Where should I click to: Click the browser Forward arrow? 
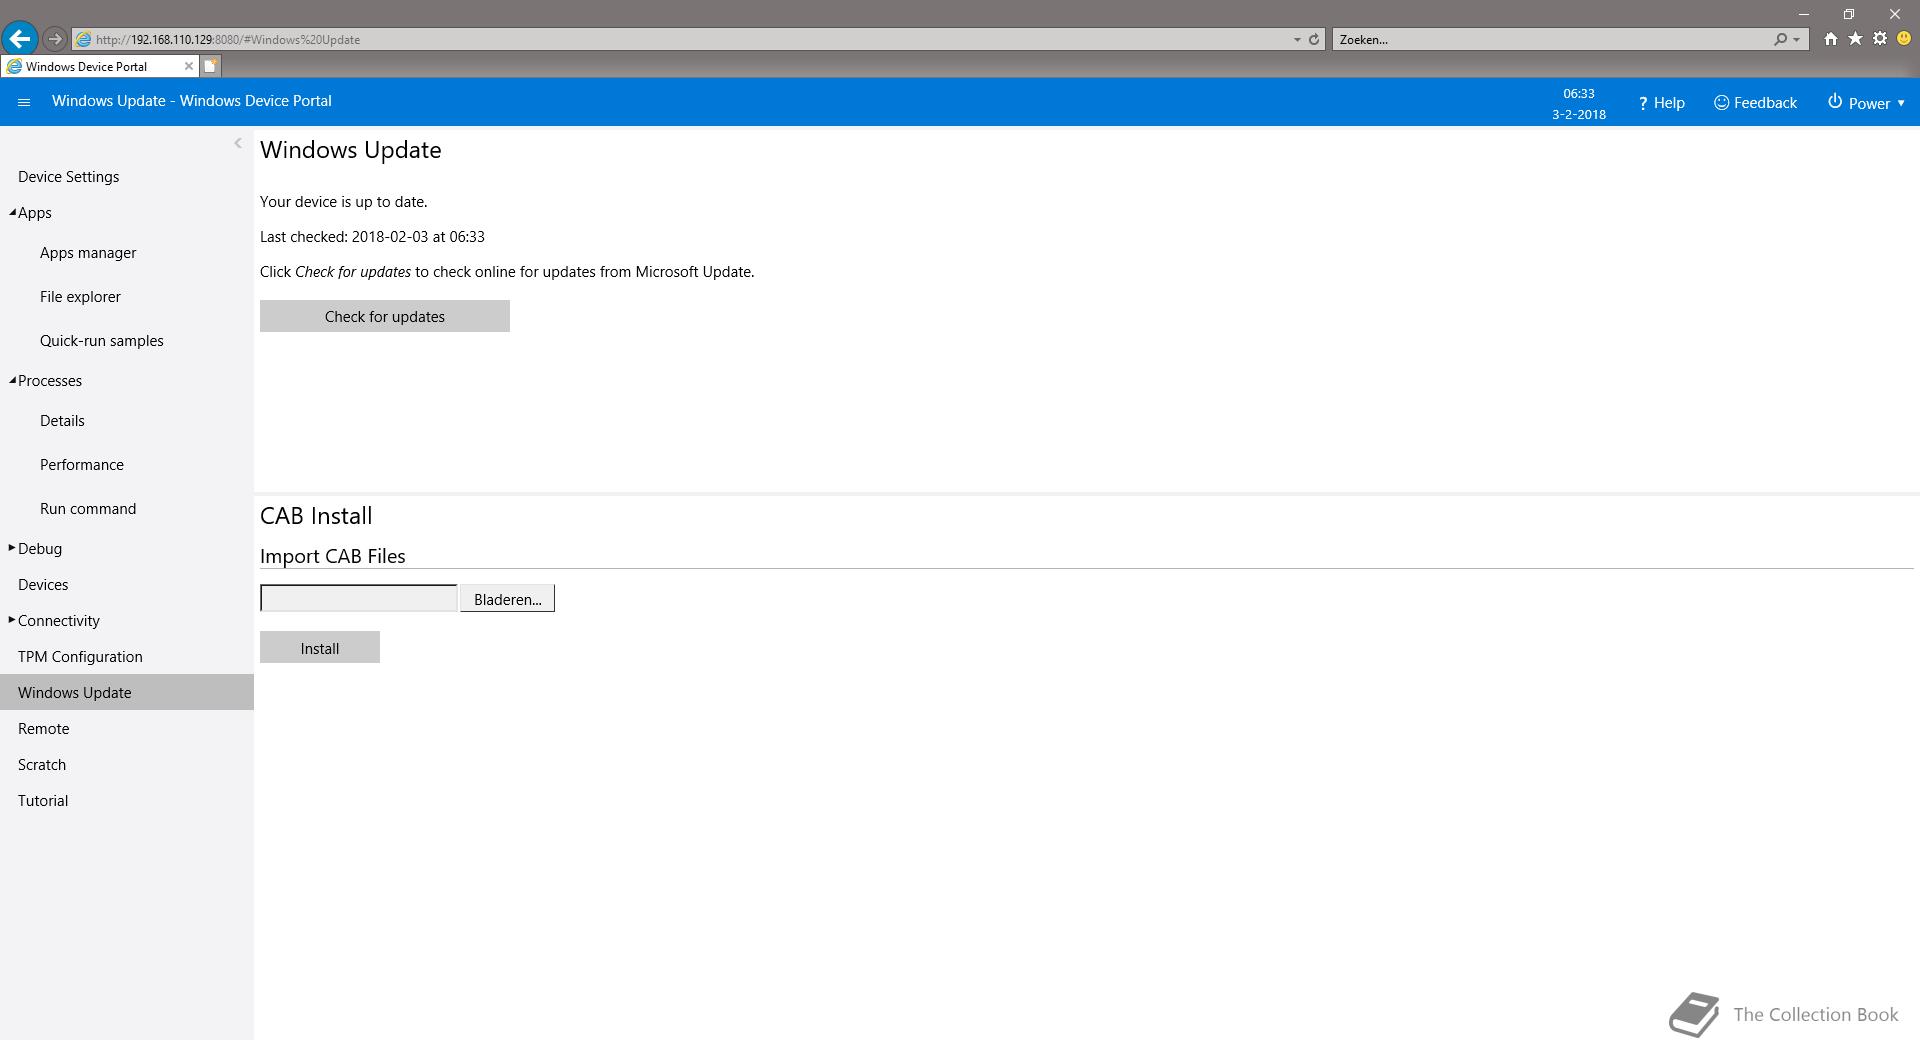click(55, 39)
